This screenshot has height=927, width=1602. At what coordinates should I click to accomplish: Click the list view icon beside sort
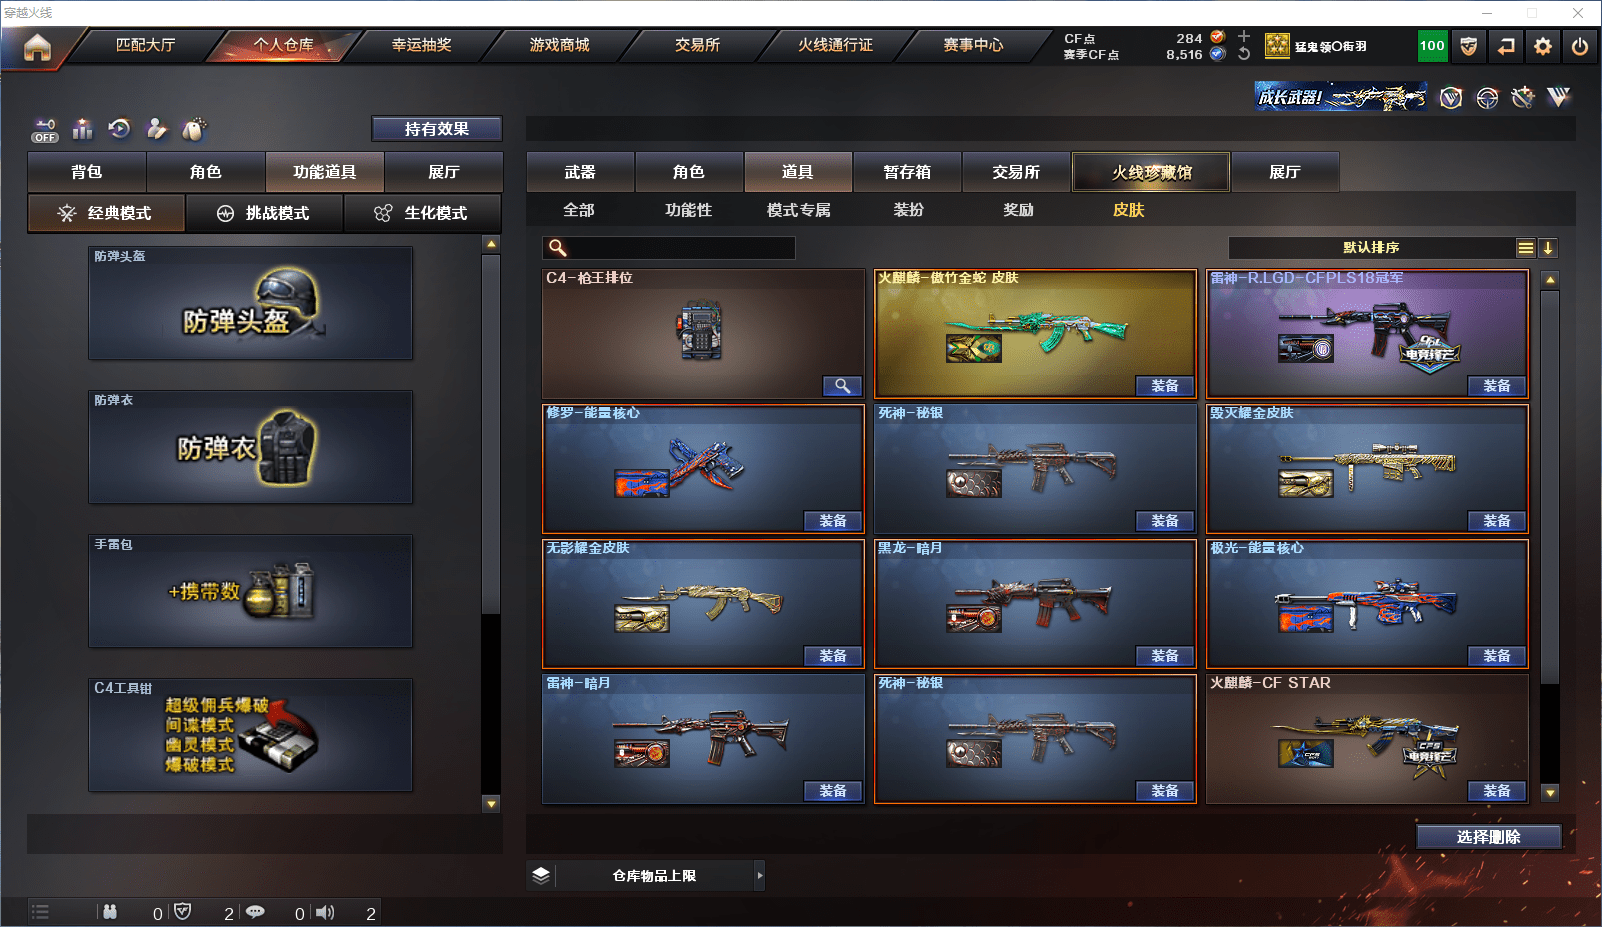[x=1525, y=248]
